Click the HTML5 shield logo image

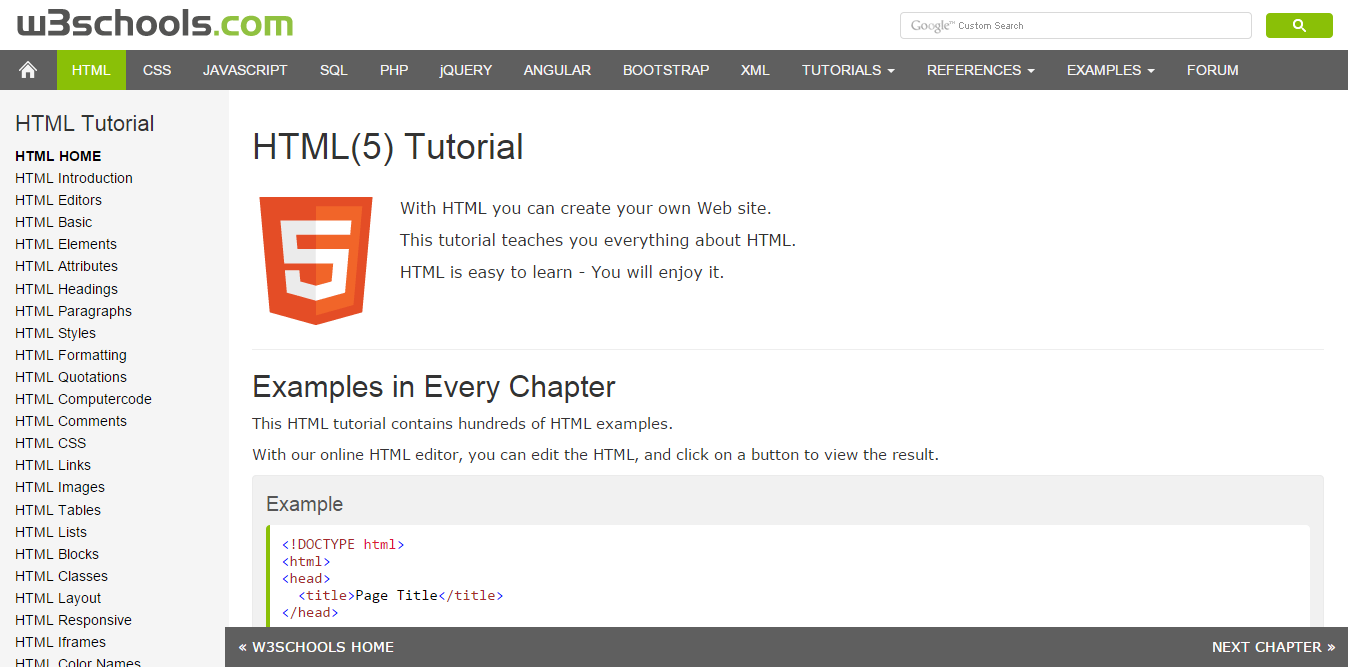pos(316,260)
